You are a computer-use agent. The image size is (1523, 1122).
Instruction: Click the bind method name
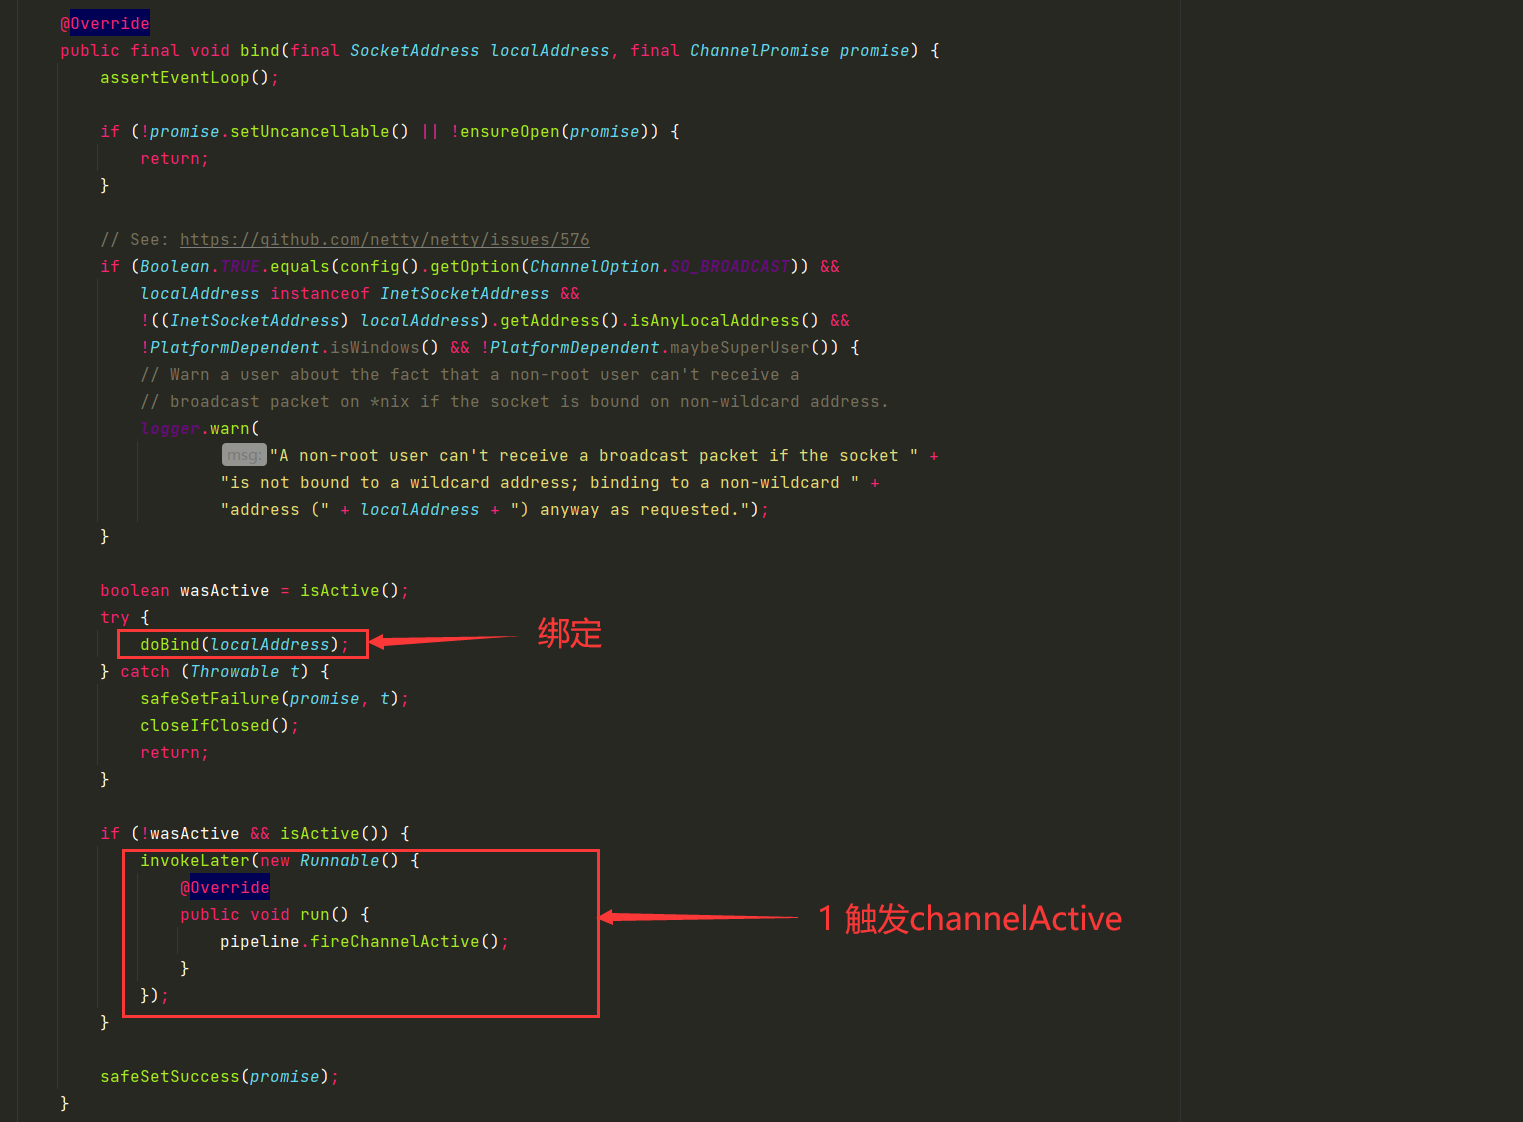click(x=260, y=50)
